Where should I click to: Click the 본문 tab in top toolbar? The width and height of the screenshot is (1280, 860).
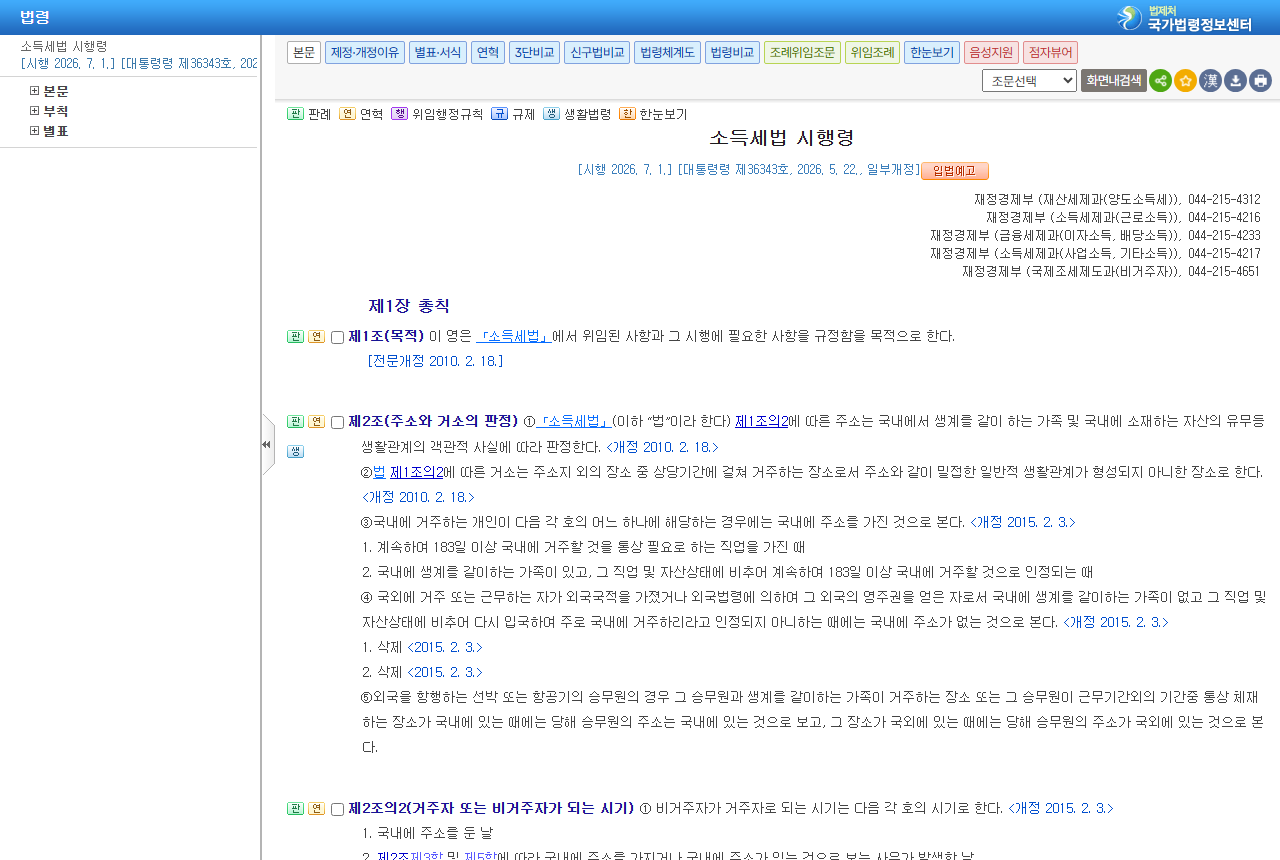point(304,52)
